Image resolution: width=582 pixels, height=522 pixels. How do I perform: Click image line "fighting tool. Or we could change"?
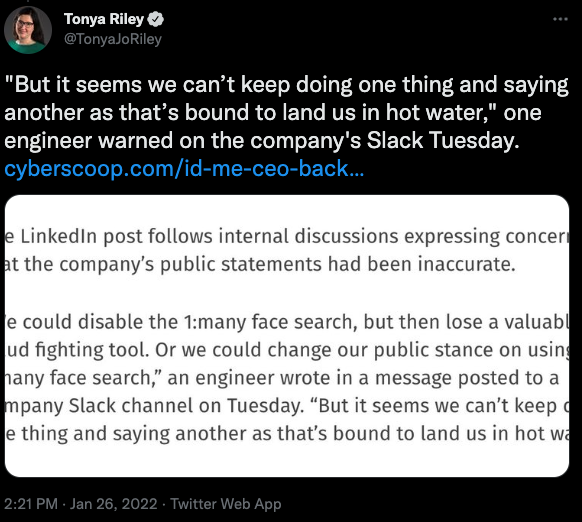pyautogui.click(x=287, y=350)
